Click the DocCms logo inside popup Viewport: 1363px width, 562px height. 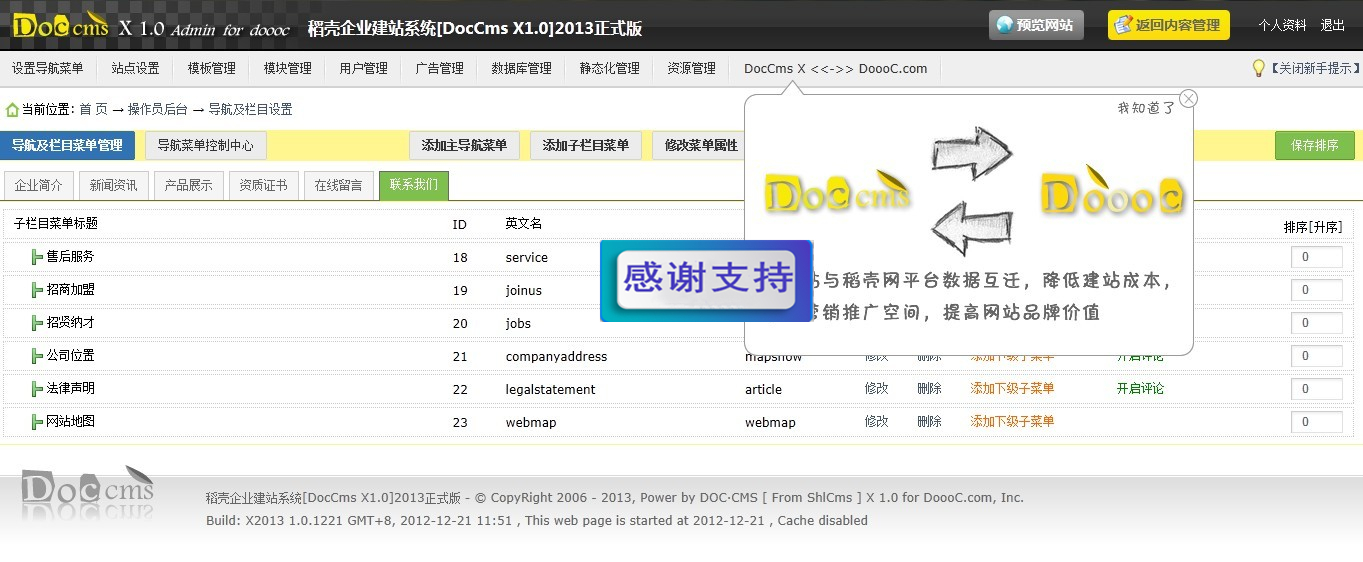click(837, 191)
